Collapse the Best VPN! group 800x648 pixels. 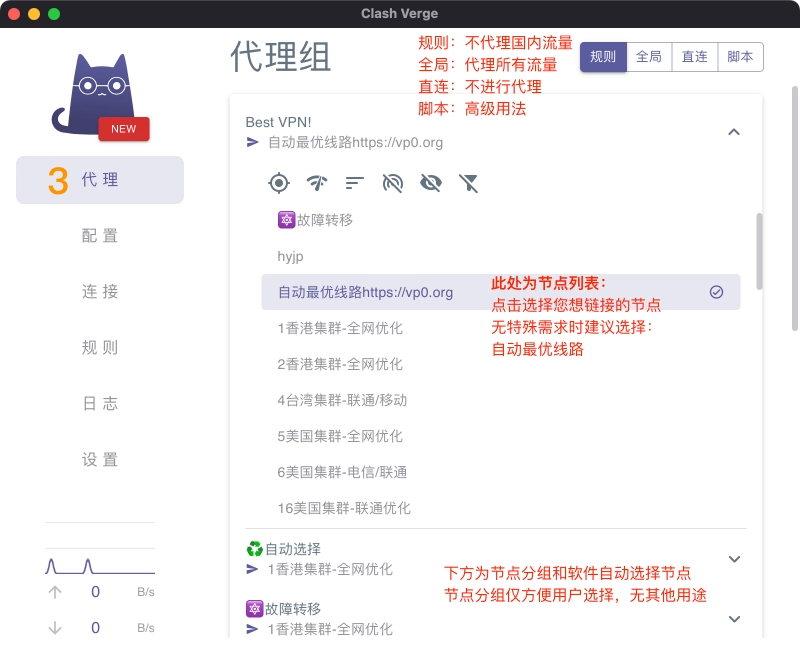735,131
